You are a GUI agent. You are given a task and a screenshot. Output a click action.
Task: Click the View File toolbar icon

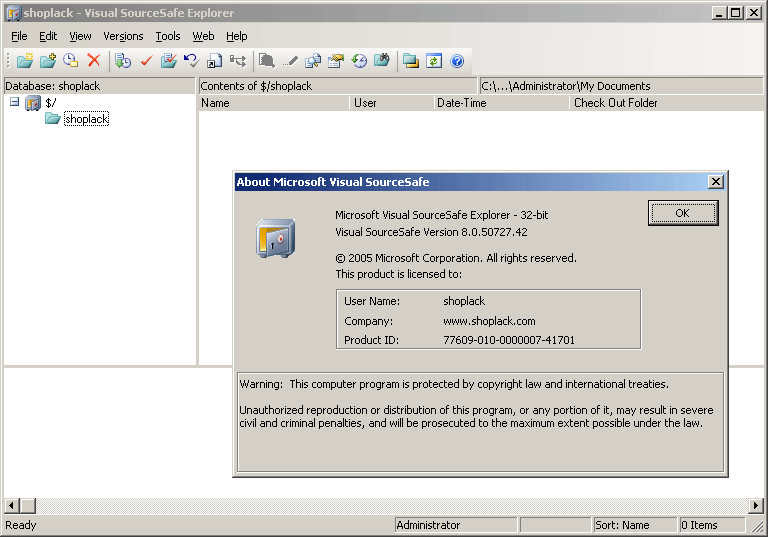pos(267,61)
